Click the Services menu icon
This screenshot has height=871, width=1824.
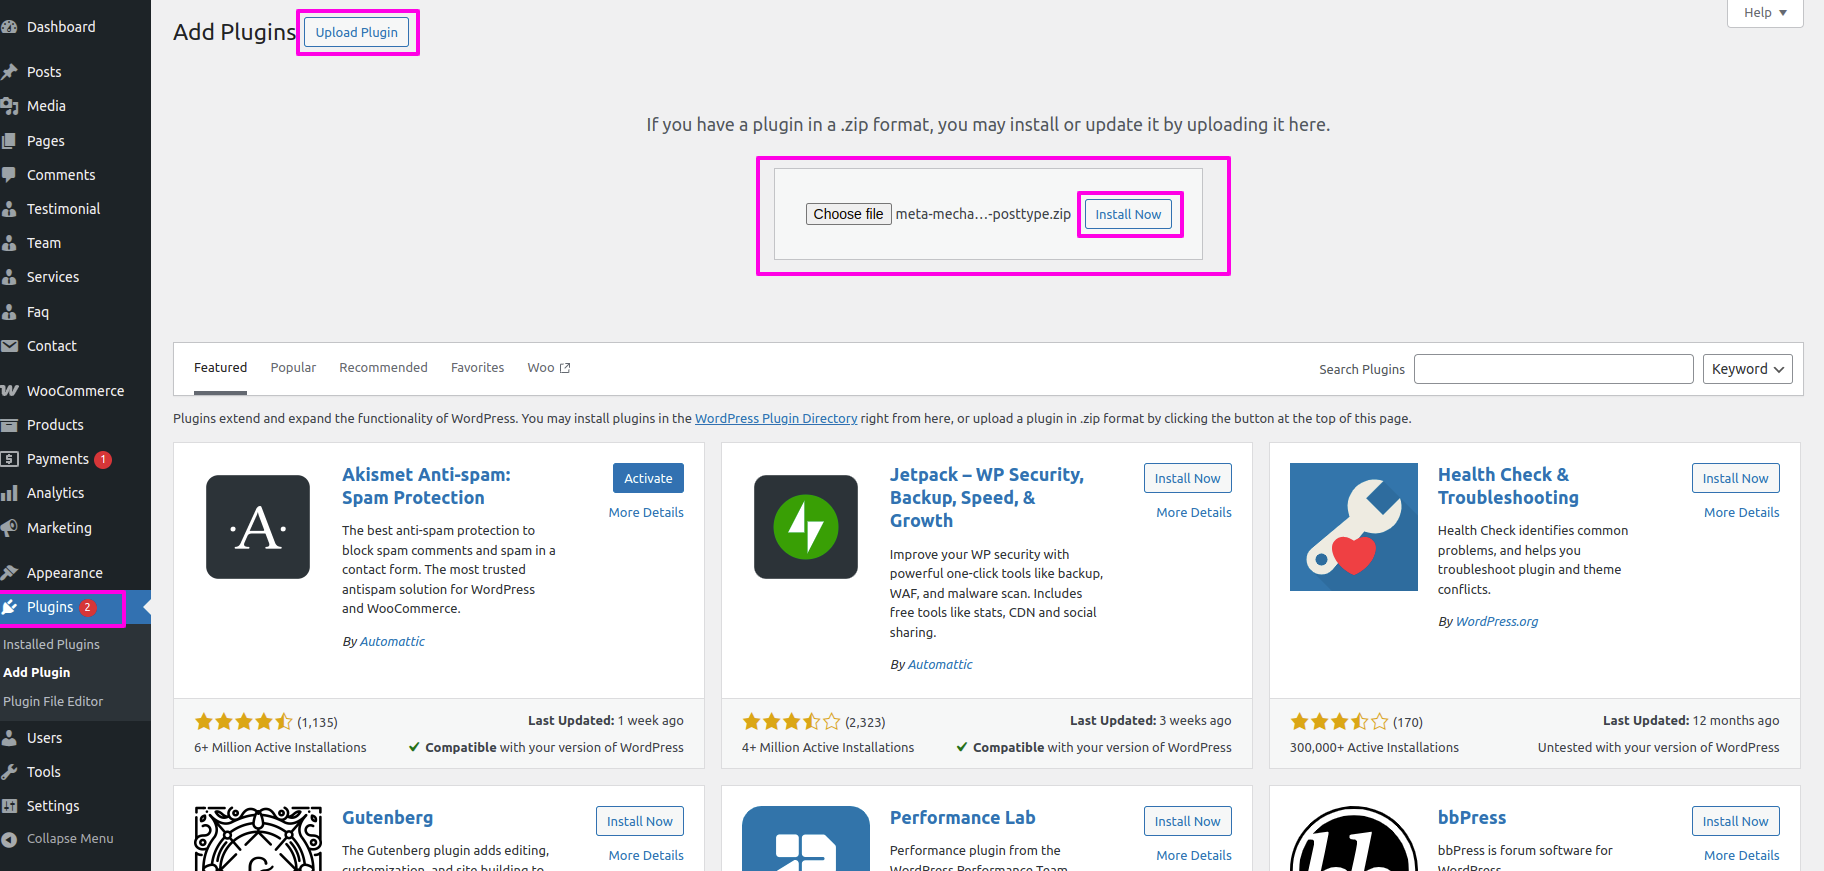9,277
